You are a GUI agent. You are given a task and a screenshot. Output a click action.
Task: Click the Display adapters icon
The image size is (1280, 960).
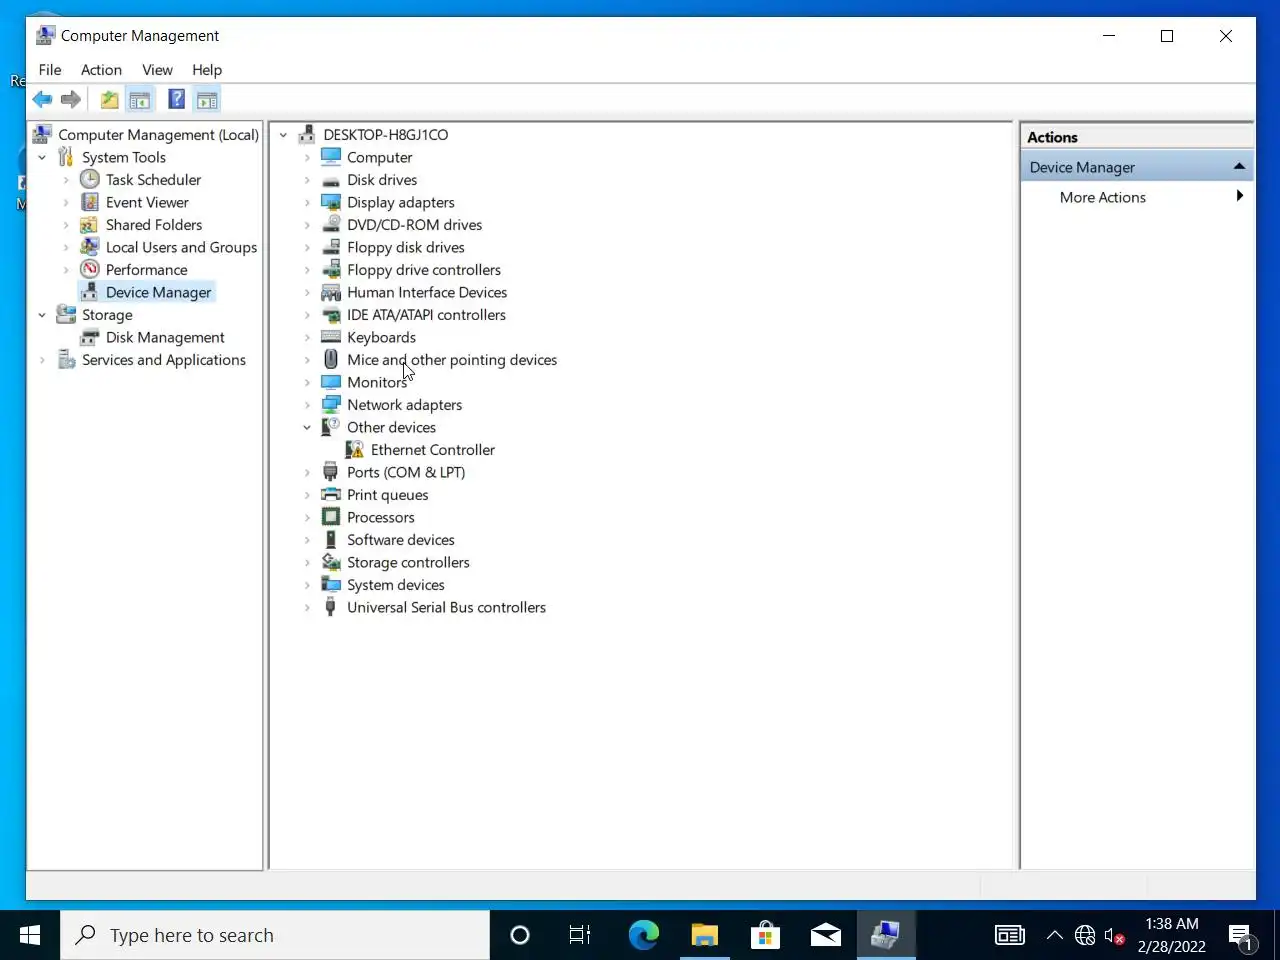[331, 202]
